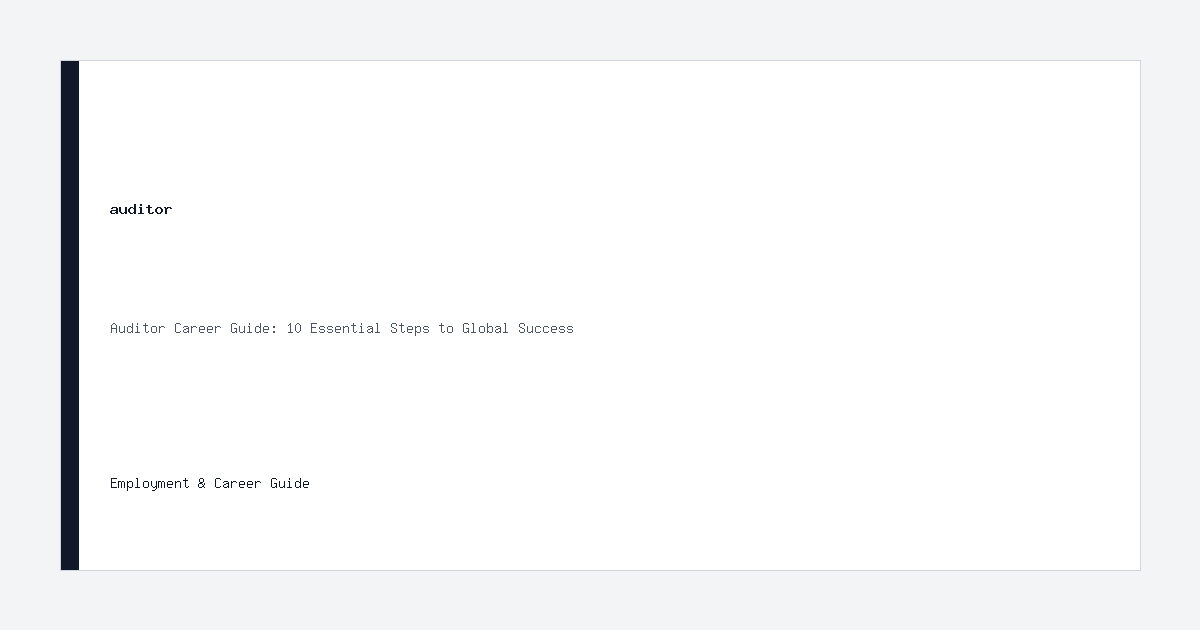Image resolution: width=1200 pixels, height=630 pixels.
Task: Click the word "Employment" in the category
Action: click(150, 483)
